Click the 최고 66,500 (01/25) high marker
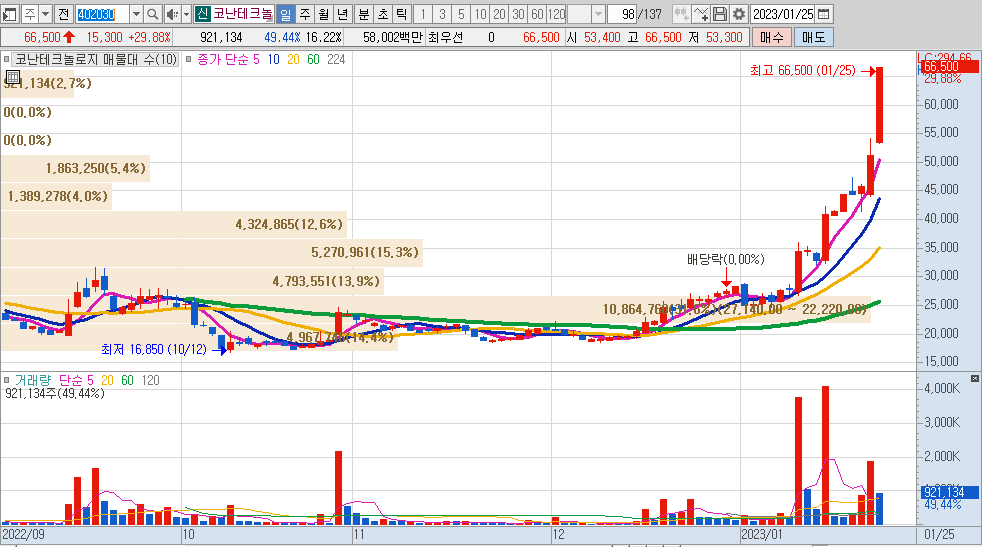 pyautogui.click(x=802, y=71)
